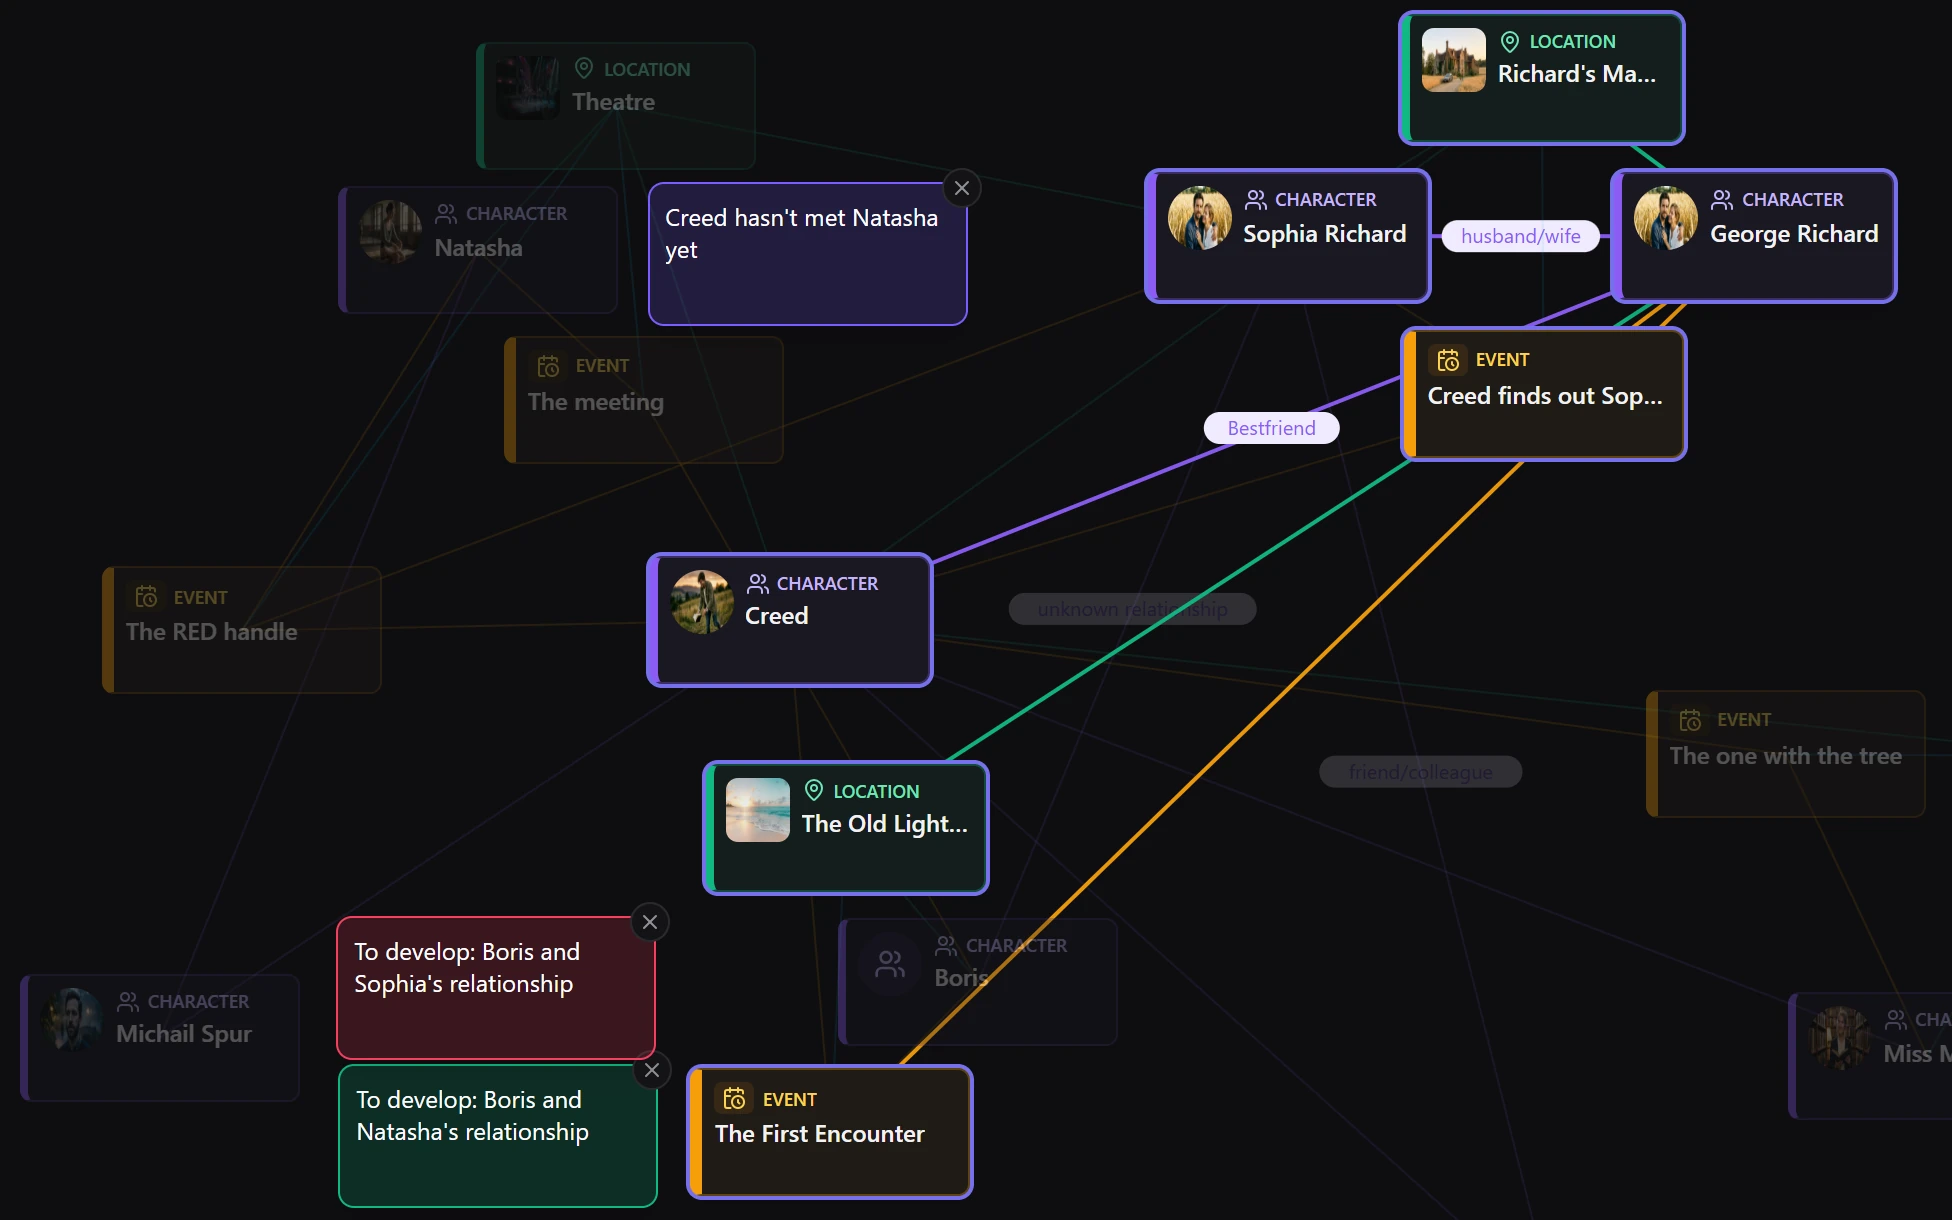This screenshot has height=1220, width=1952.
Task: Select 'The First Encounter' event title
Action: 820,1134
